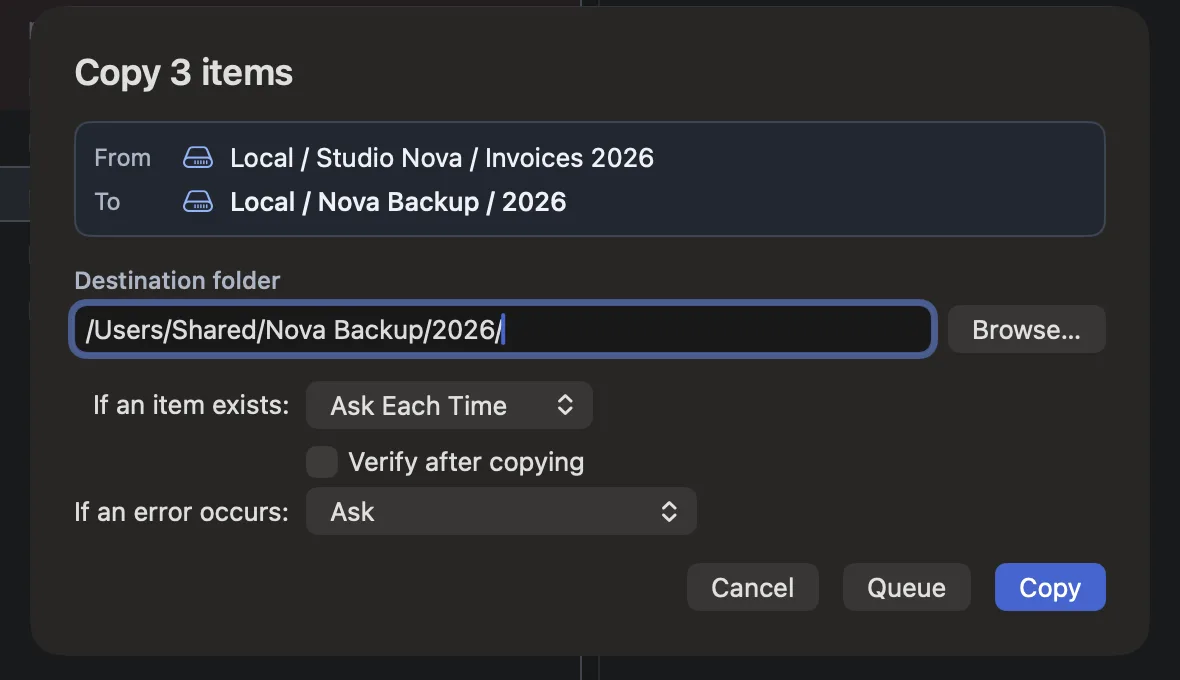The width and height of the screenshot is (1180, 680).
Task: Click the From label
Action: click(123, 158)
